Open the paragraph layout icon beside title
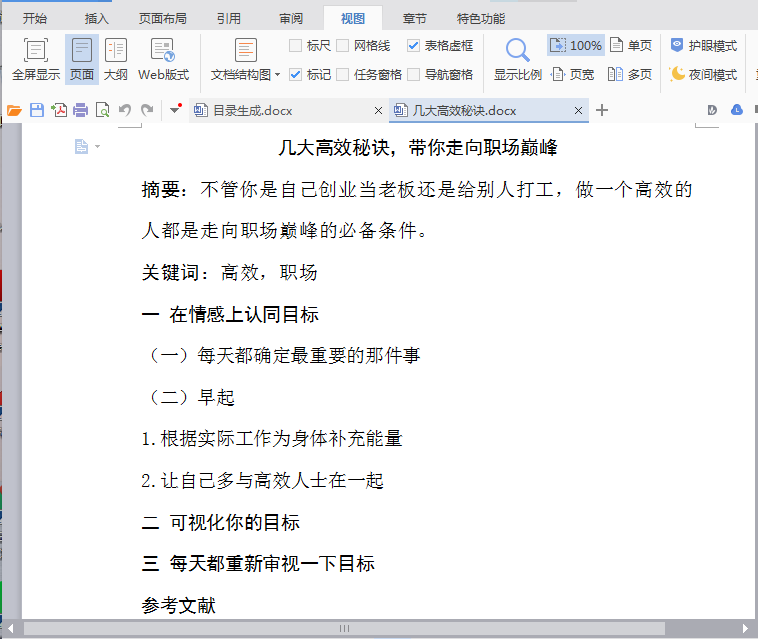 click(x=81, y=146)
